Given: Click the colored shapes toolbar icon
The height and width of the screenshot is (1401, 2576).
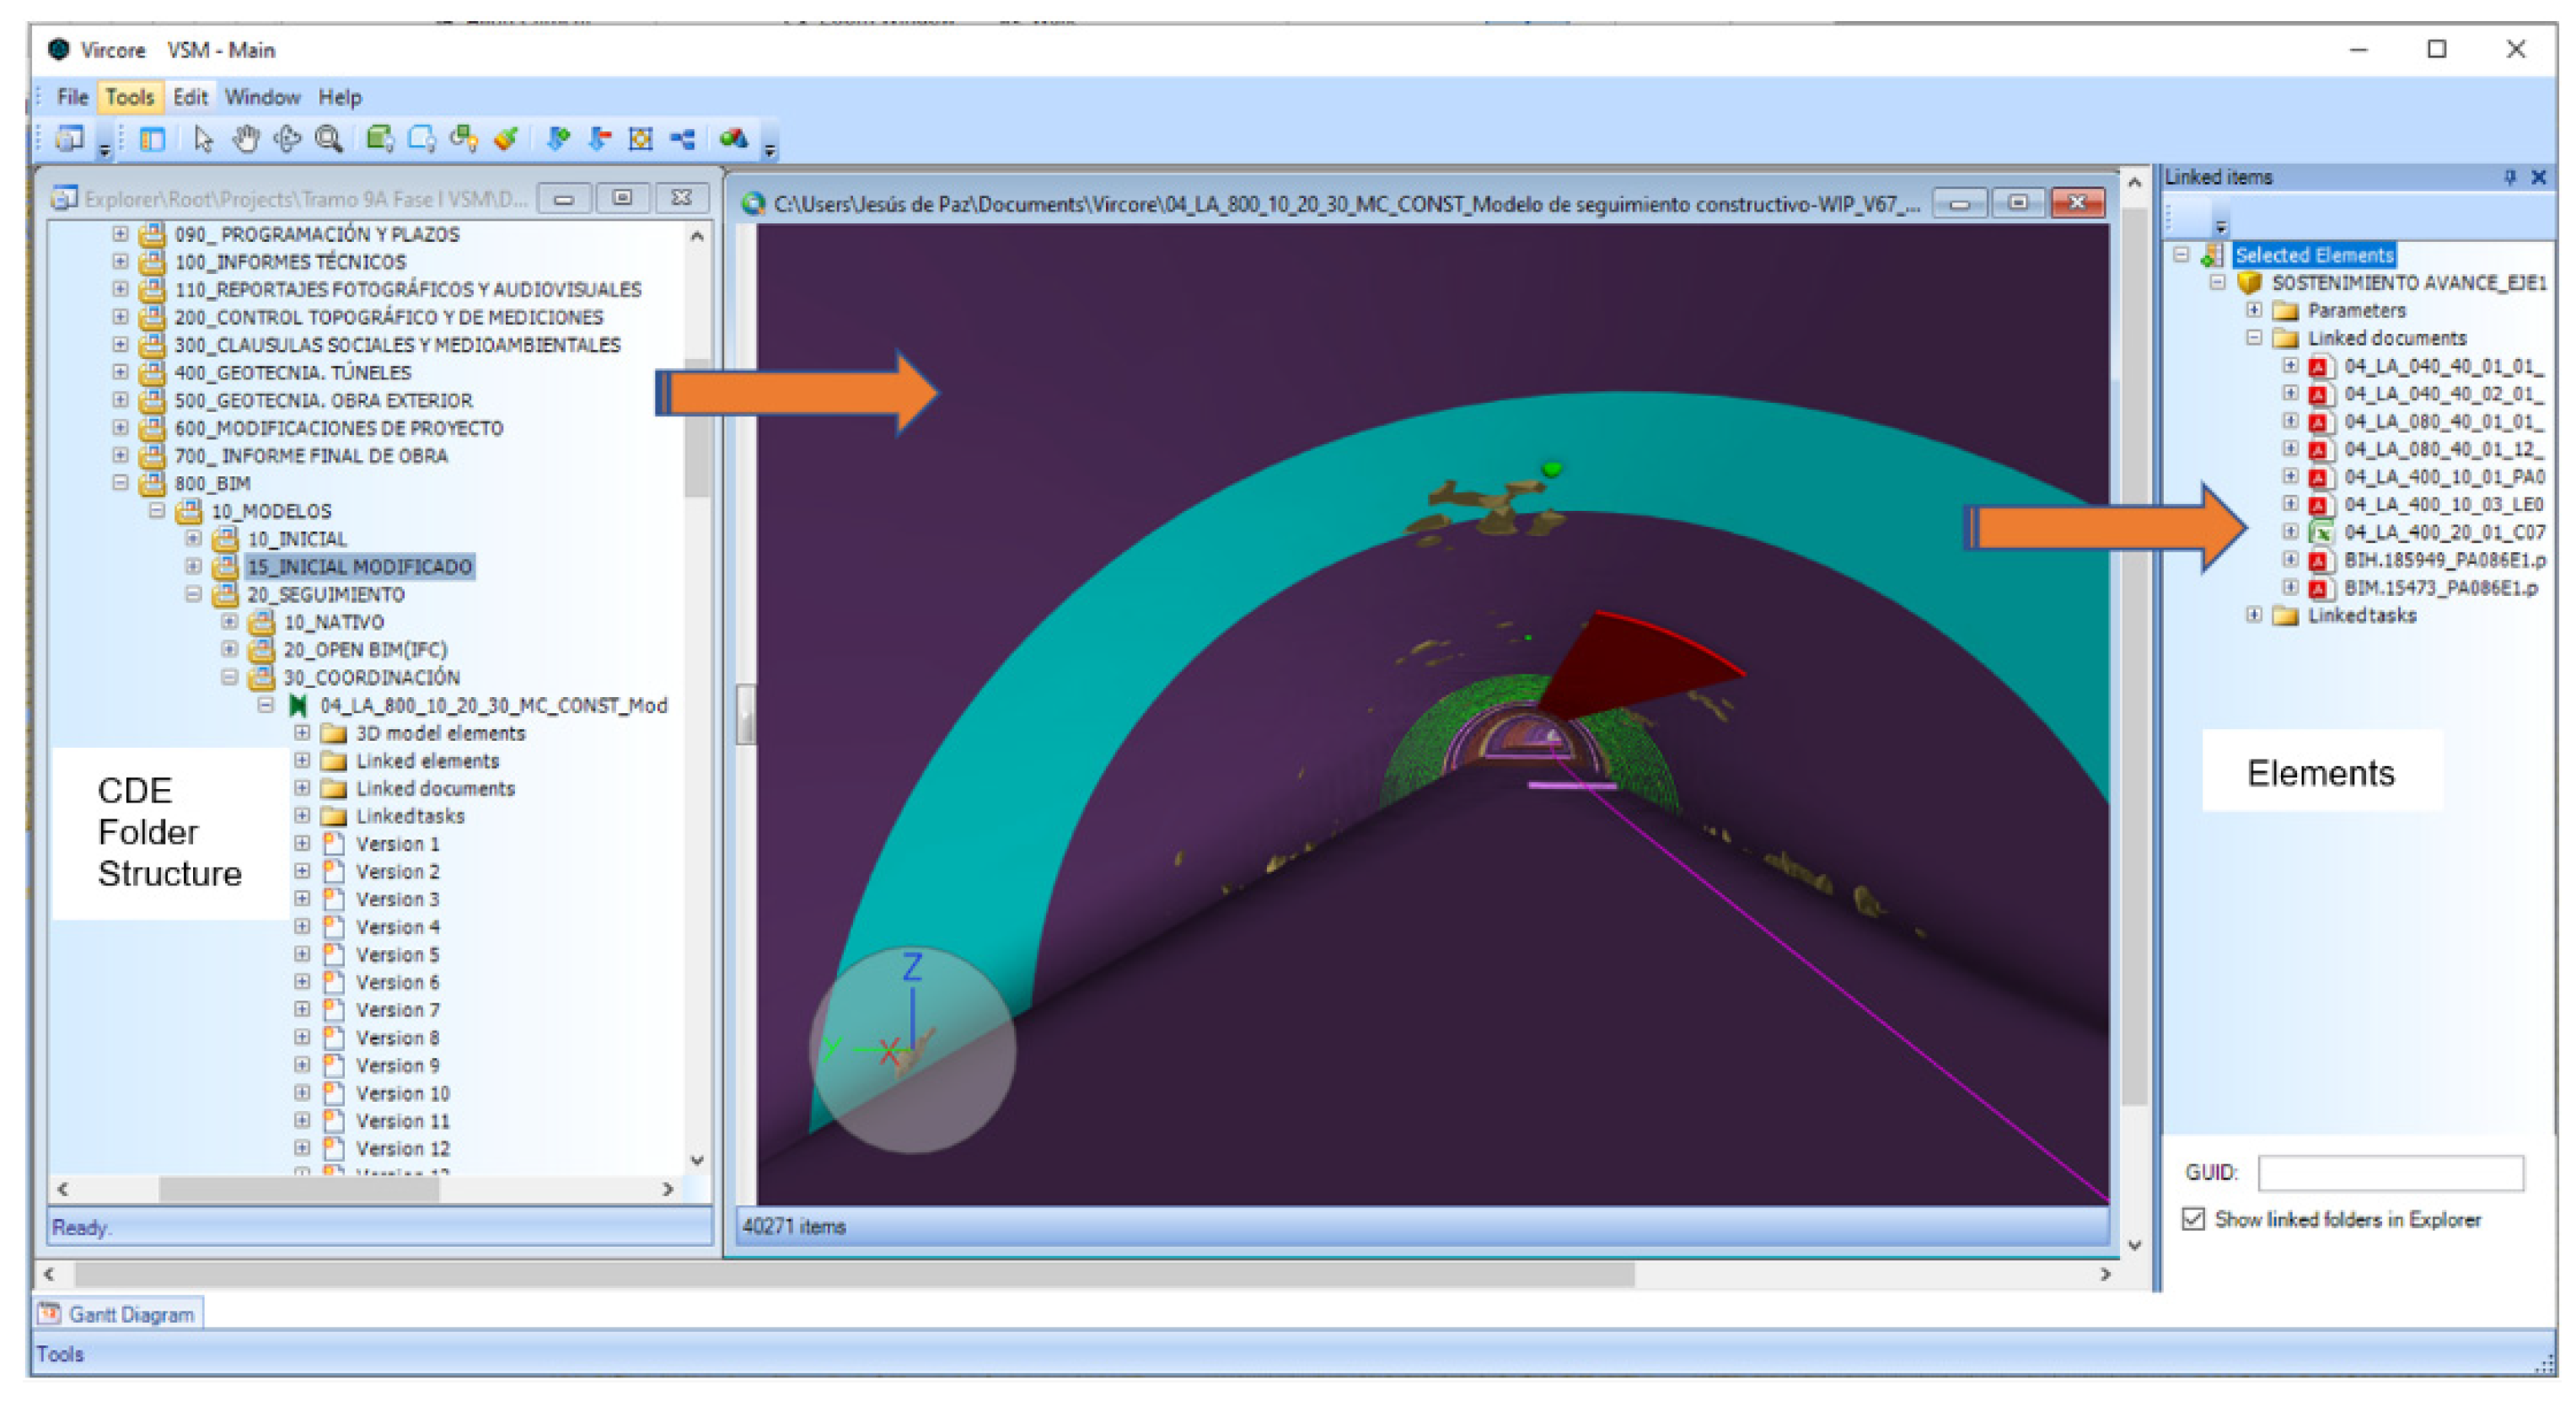Looking at the screenshot, I should pos(733,139).
